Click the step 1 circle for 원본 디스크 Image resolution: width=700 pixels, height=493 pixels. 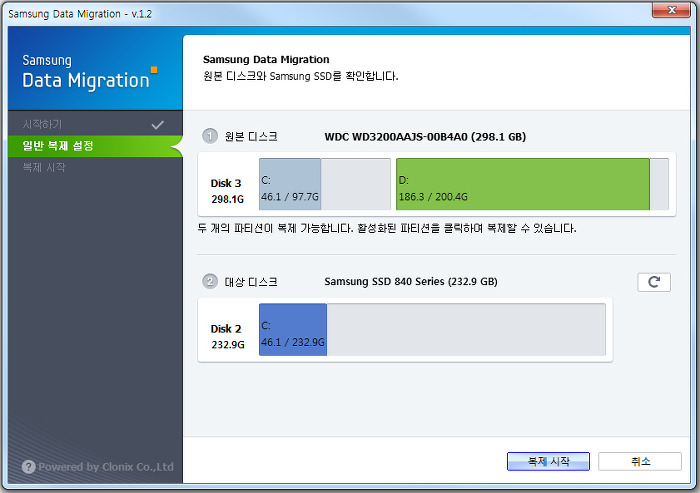(x=210, y=136)
